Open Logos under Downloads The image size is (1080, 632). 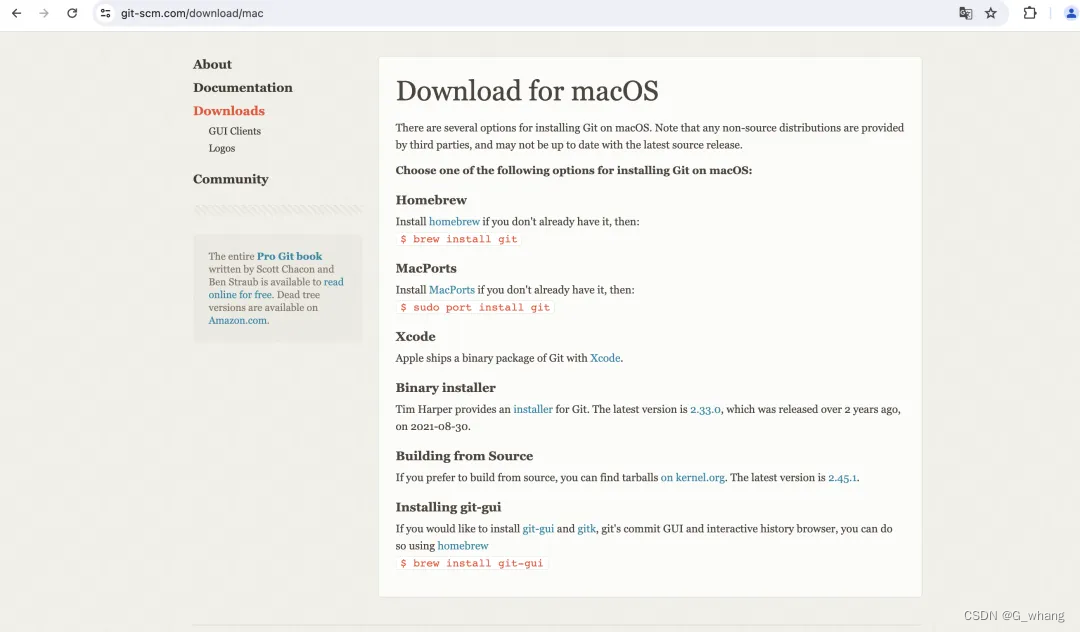pyautogui.click(x=222, y=148)
